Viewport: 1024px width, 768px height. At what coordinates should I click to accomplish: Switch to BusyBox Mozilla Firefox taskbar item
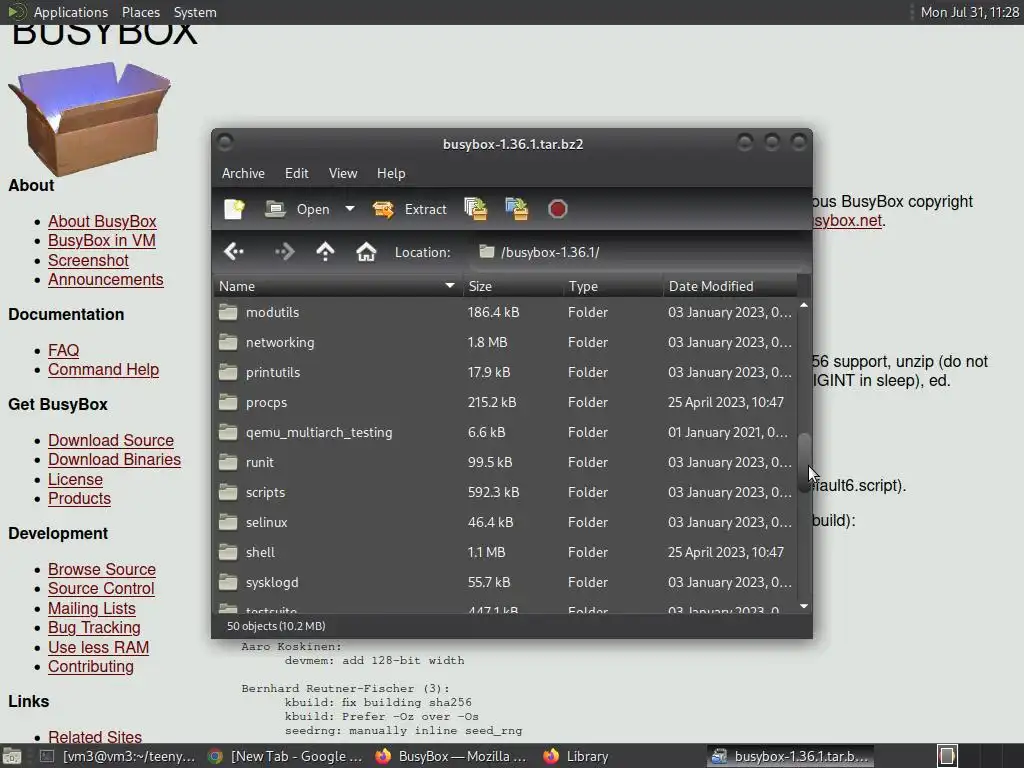click(x=452, y=756)
